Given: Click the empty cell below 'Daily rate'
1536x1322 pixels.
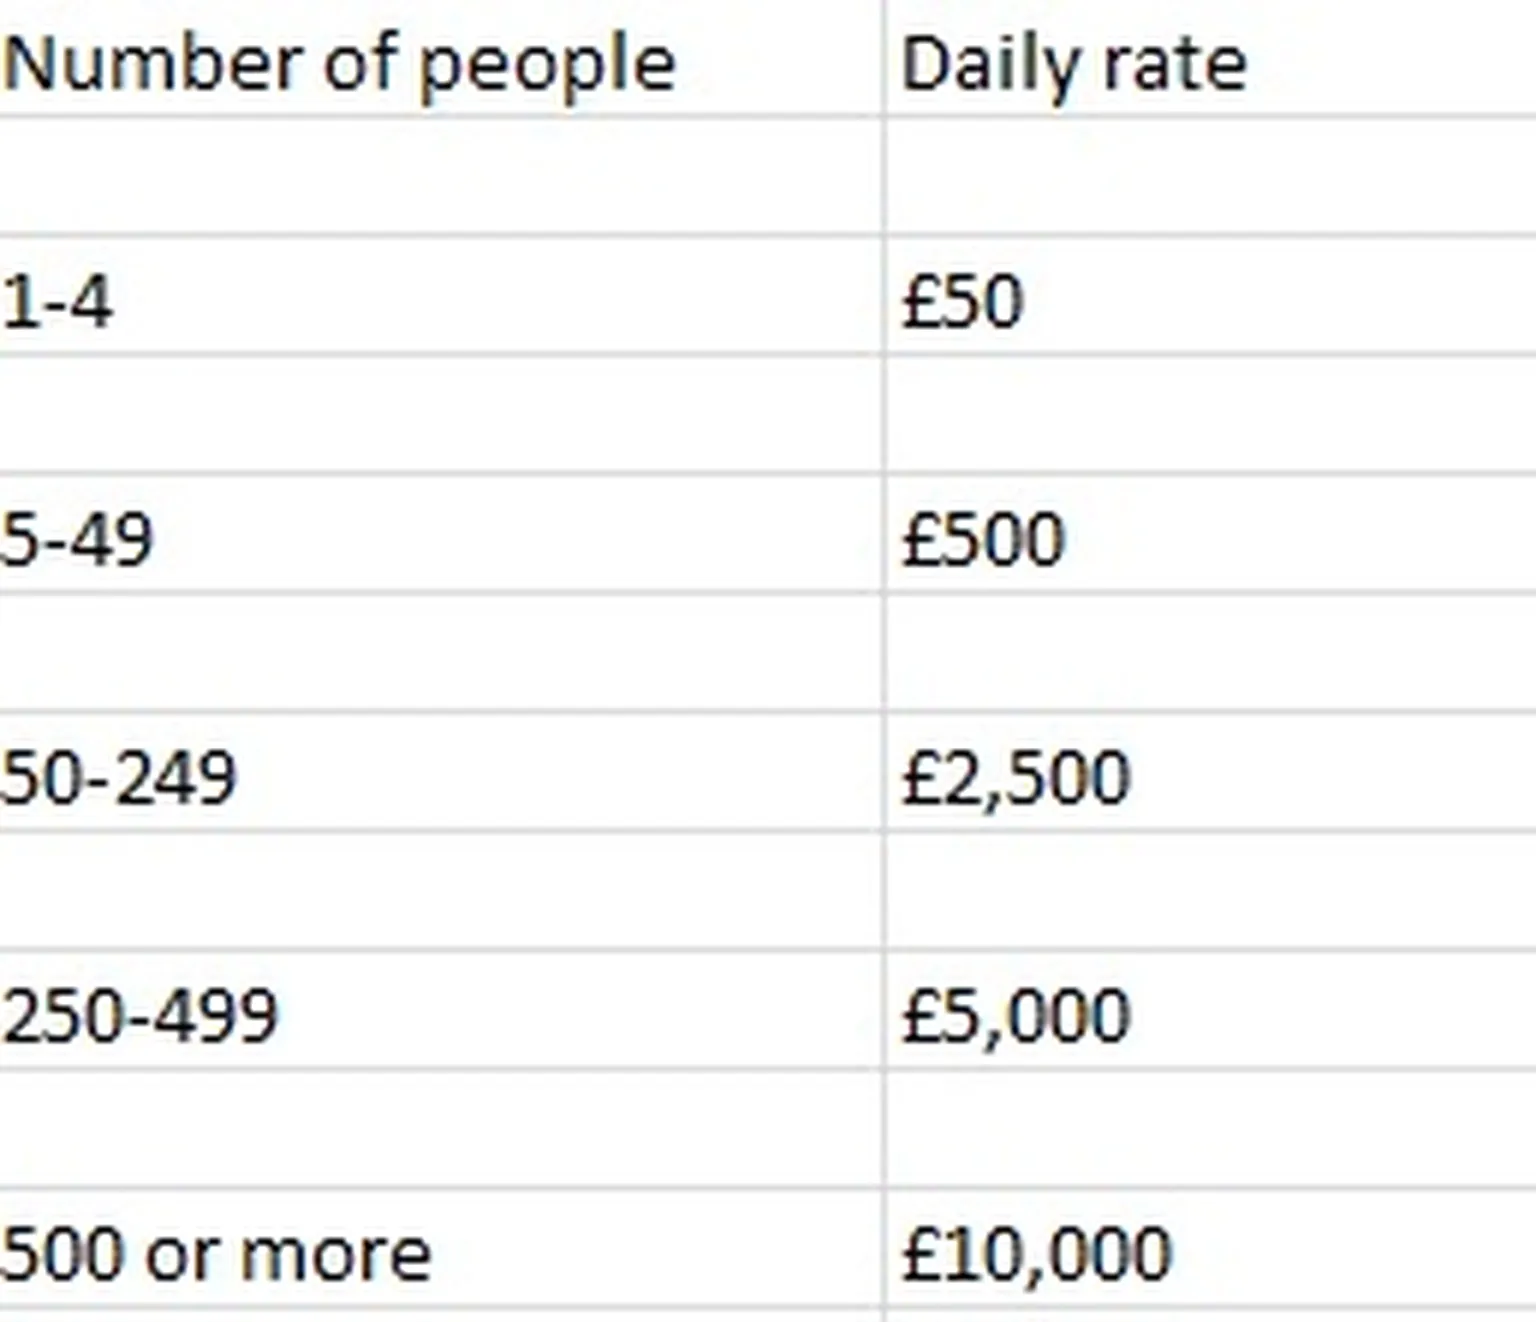Looking at the screenshot, I should [x=1210, y=177].
